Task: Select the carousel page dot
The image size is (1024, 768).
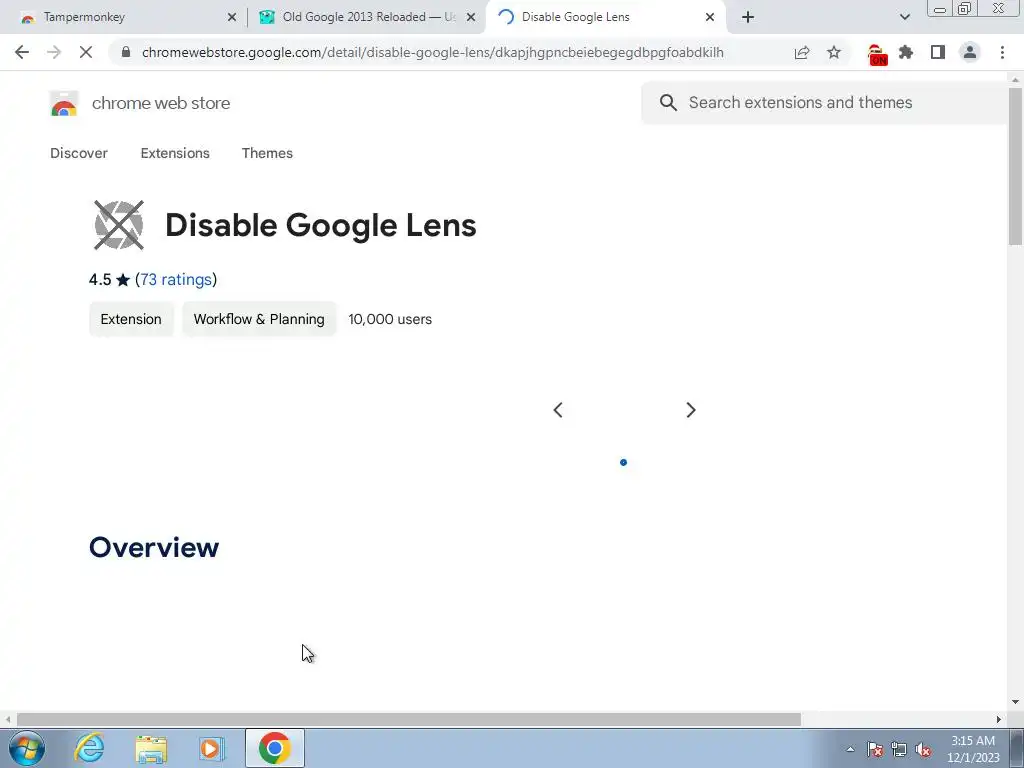Action: (x=623, y=462)
